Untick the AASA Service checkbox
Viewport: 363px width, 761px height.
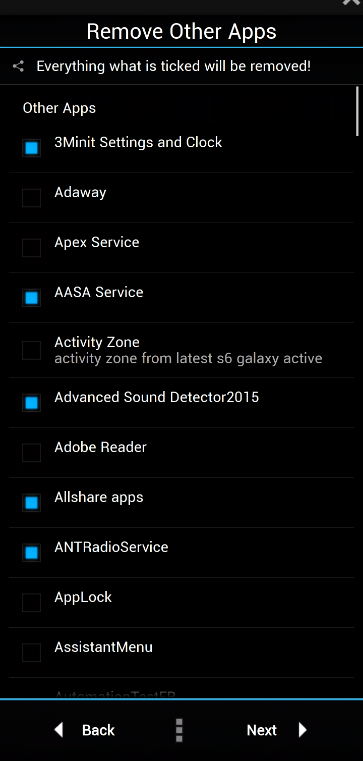32,298
